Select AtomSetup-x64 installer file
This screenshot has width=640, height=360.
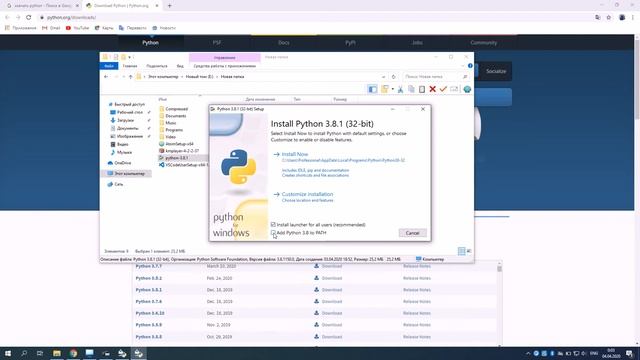(179, 144)
